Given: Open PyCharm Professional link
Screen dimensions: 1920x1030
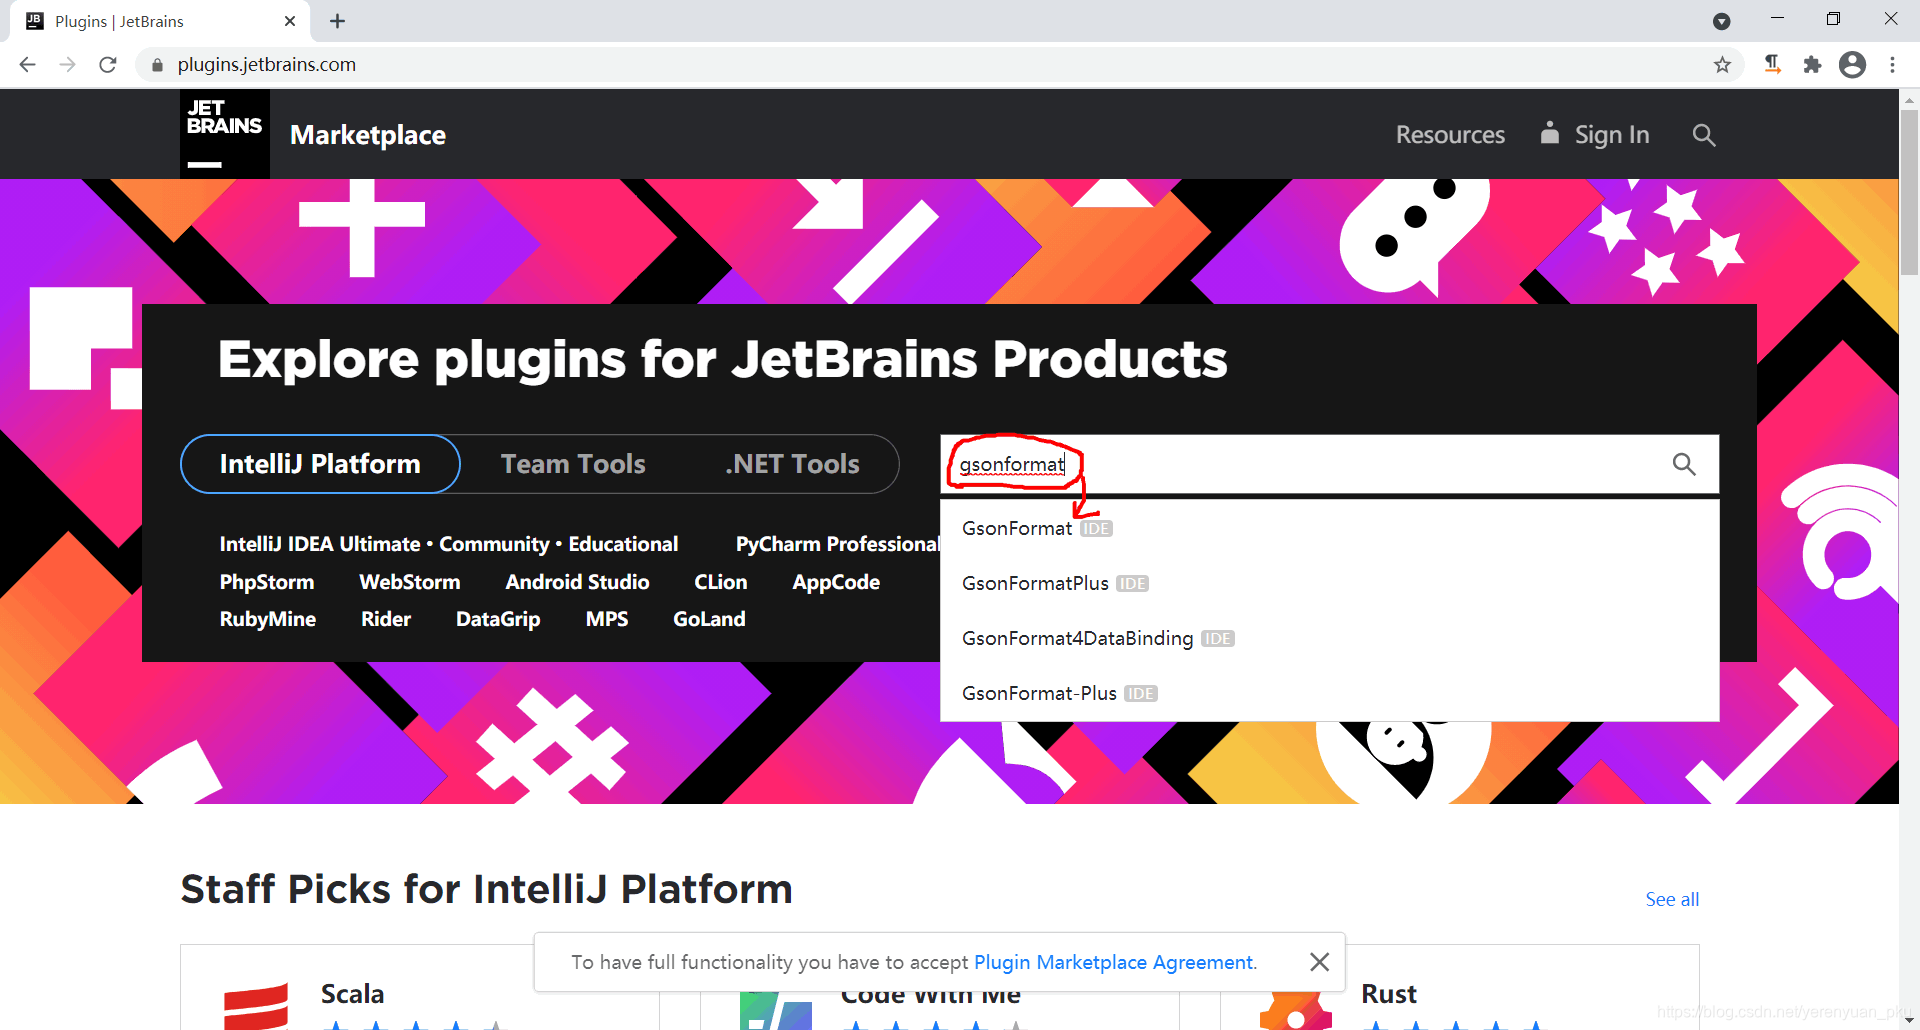Looking at the screenshot, I should [837, 544].
